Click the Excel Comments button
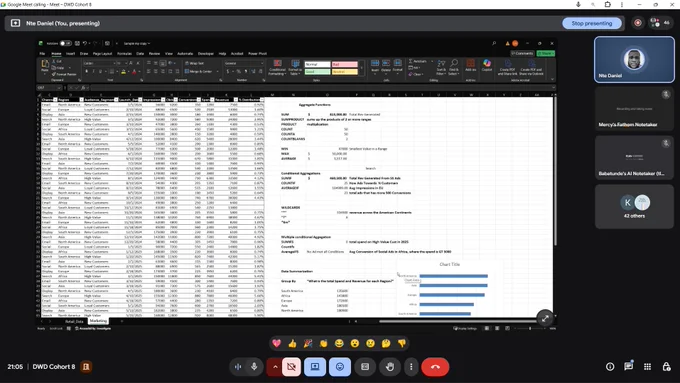Image resolution: width=680 pixels, height=383 pixels. click(522, 53)
